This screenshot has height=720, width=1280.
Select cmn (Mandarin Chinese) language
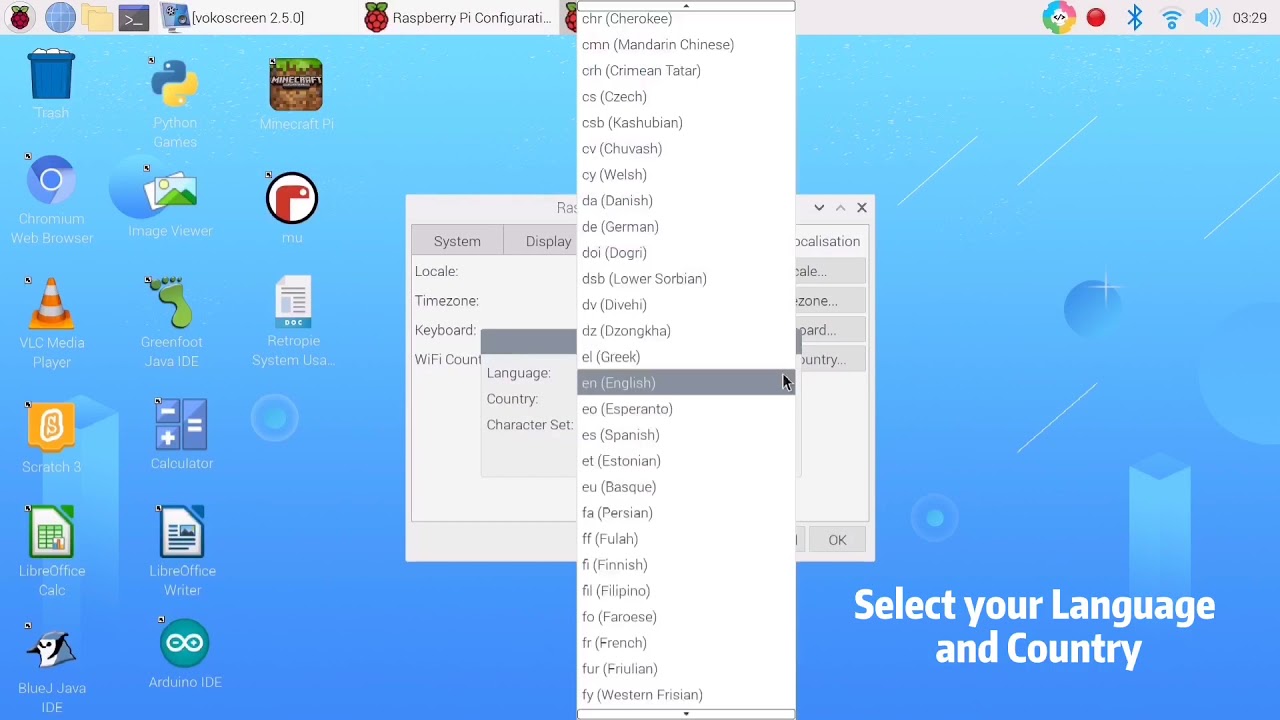(686, 44)
